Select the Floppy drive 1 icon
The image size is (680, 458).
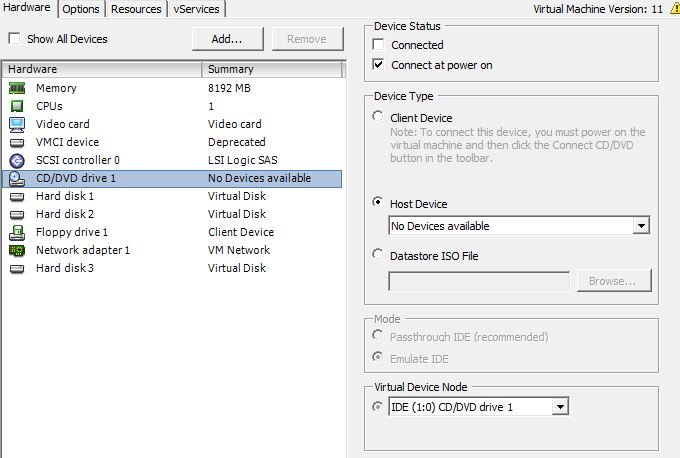pos(17,232)
